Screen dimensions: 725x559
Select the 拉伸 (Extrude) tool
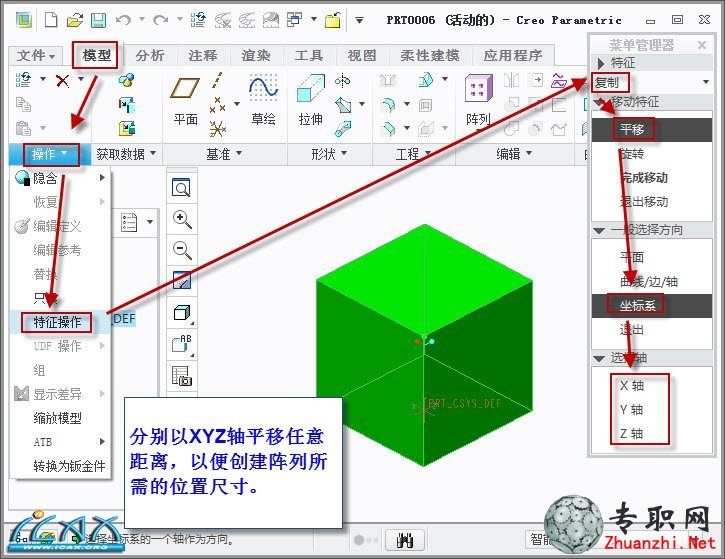311,100
